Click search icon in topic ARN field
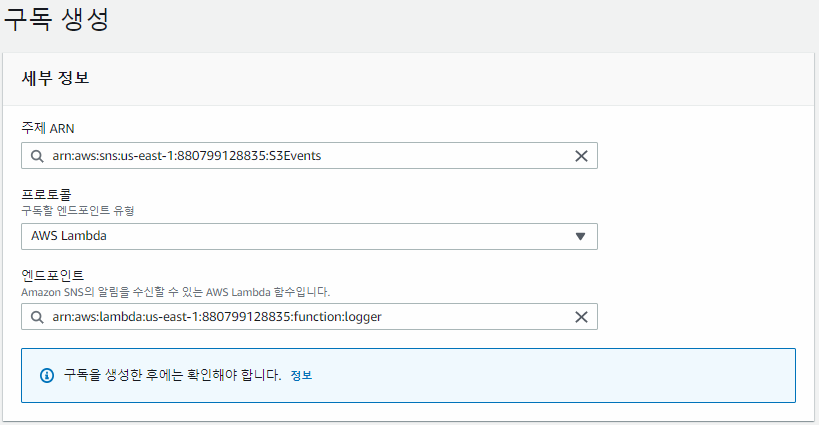819x425 pixels. (37, 156)
